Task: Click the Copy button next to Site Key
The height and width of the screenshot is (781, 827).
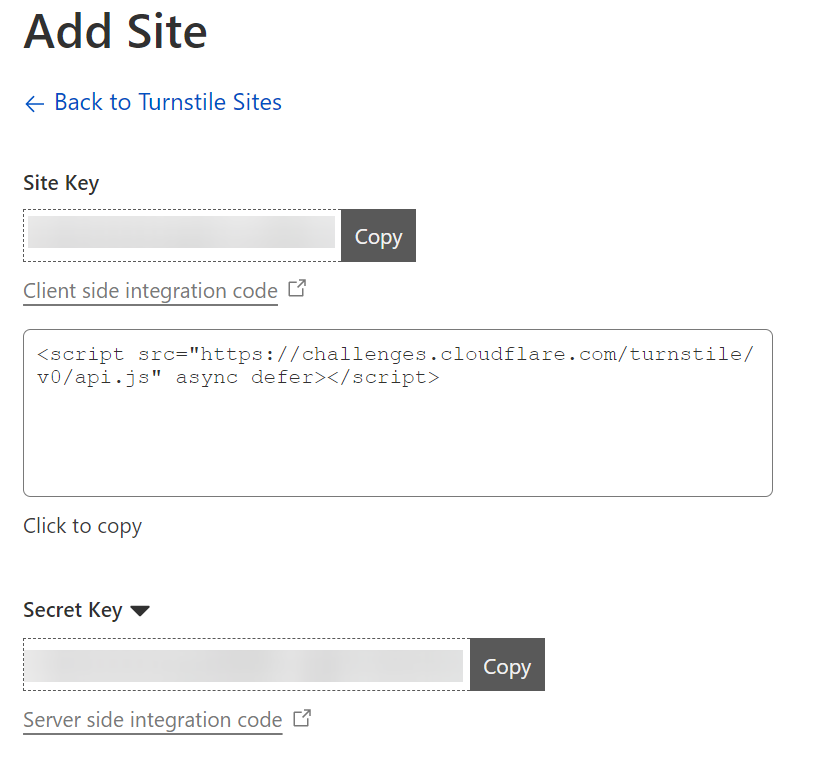Action: (x=377, y=236)
